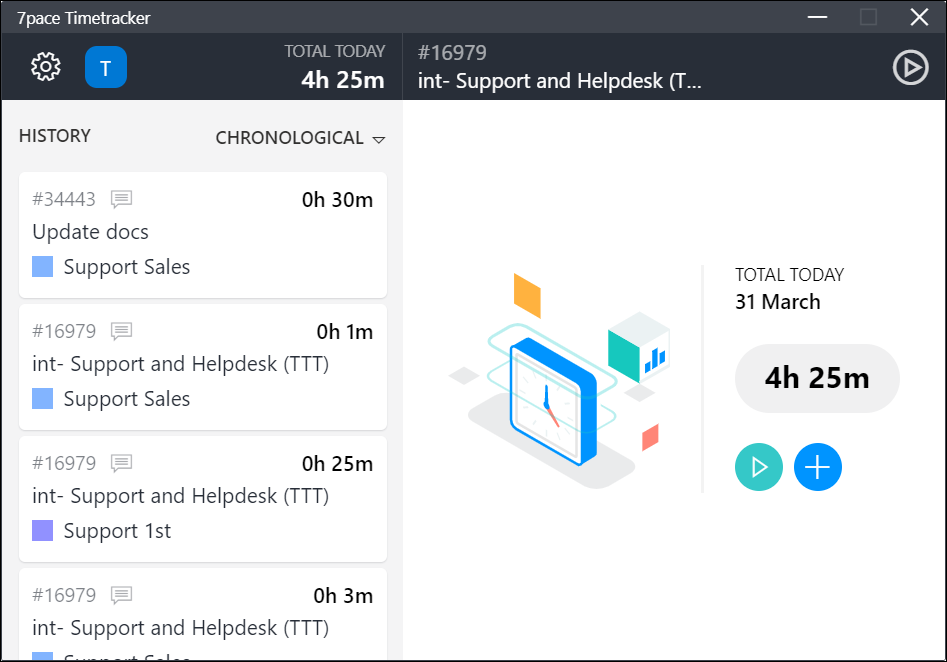Open comment icon on 0h 1m entry
Image resolution: width=947 pixels, height=662 pixels.
click(121, 331)
